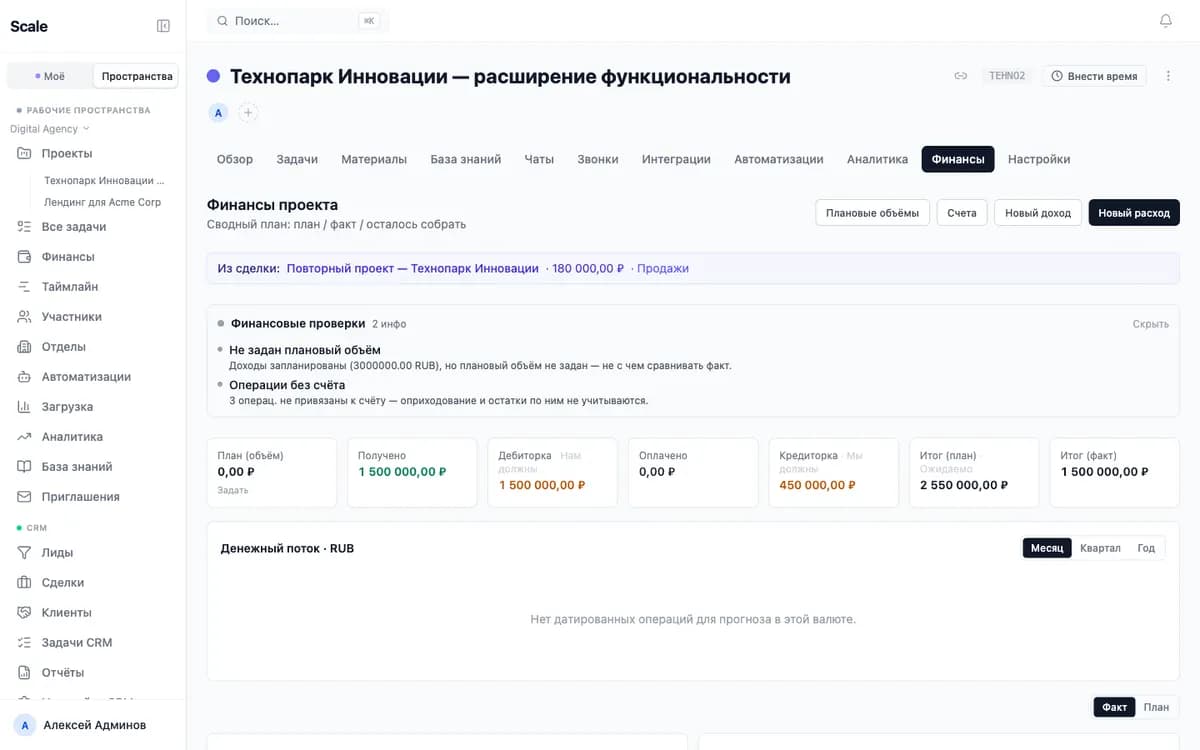Image resolution: width=1200 pixels, height=750 pixels.
Task: Select Год in the cash flow range
Action: pos(1146,548)
